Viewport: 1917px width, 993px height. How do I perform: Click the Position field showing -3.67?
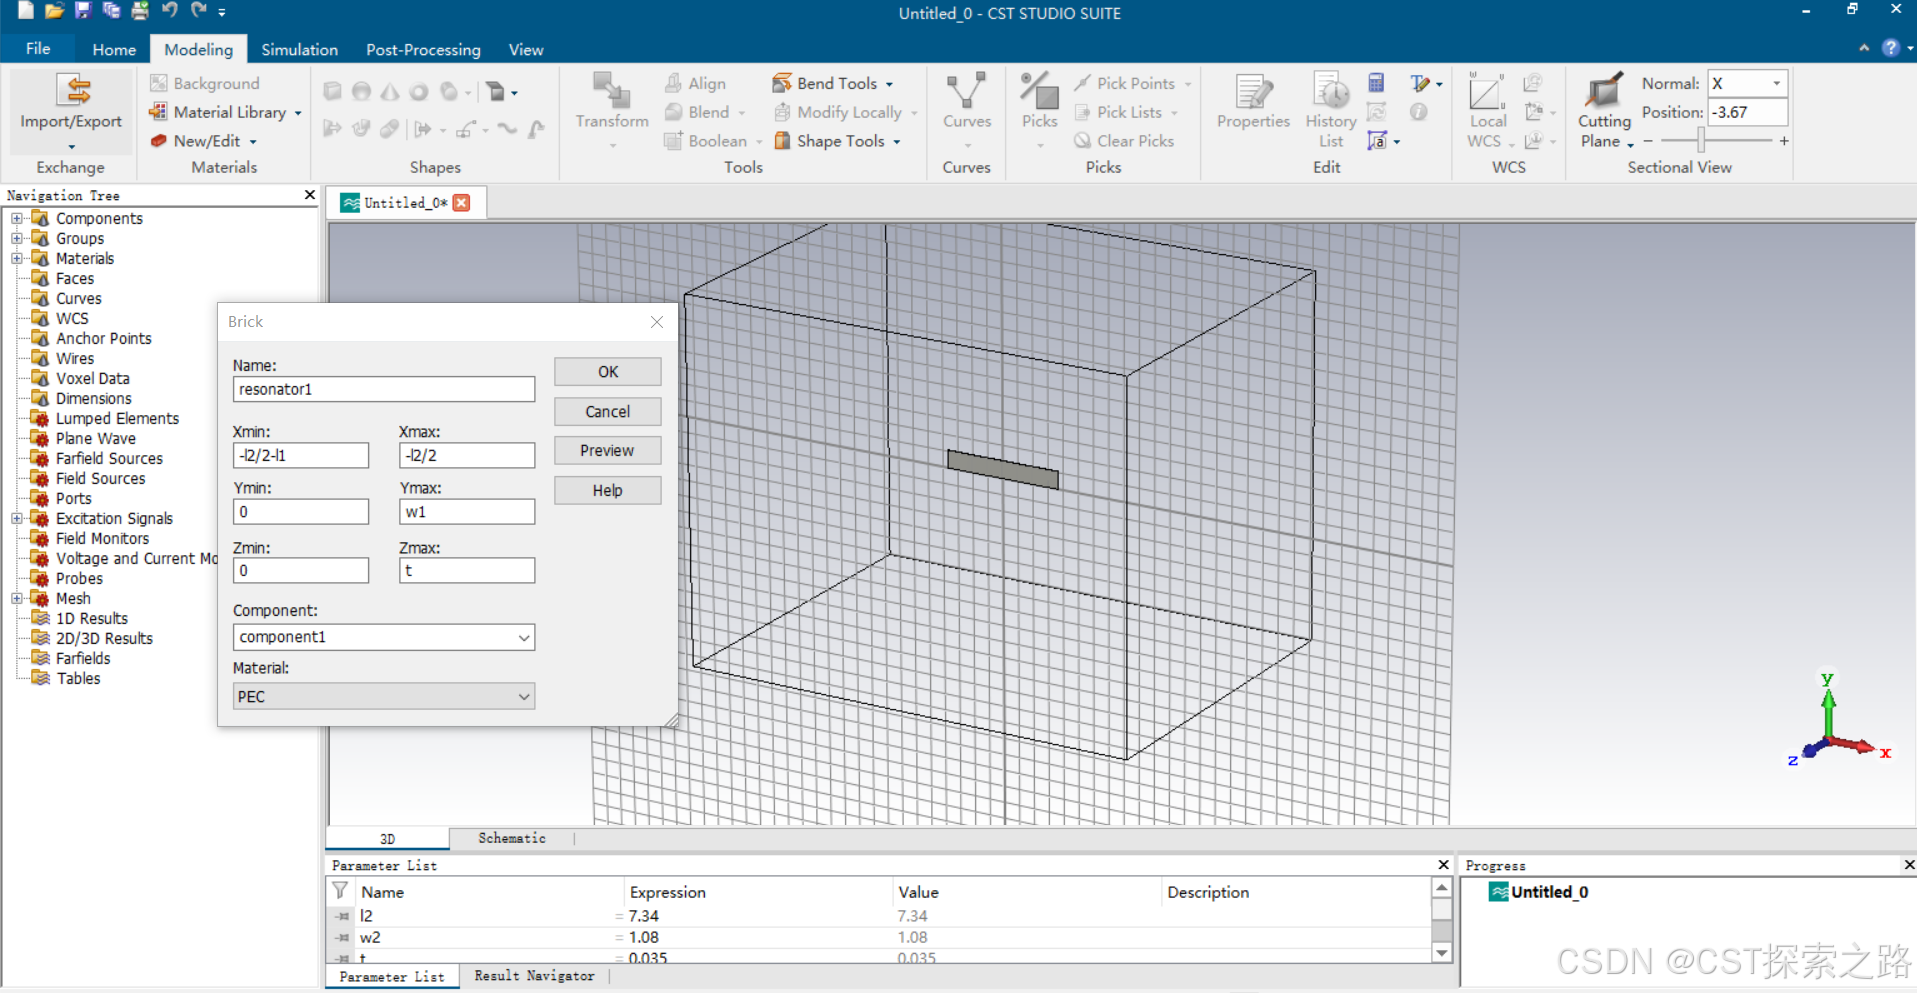pos(1747,112)
